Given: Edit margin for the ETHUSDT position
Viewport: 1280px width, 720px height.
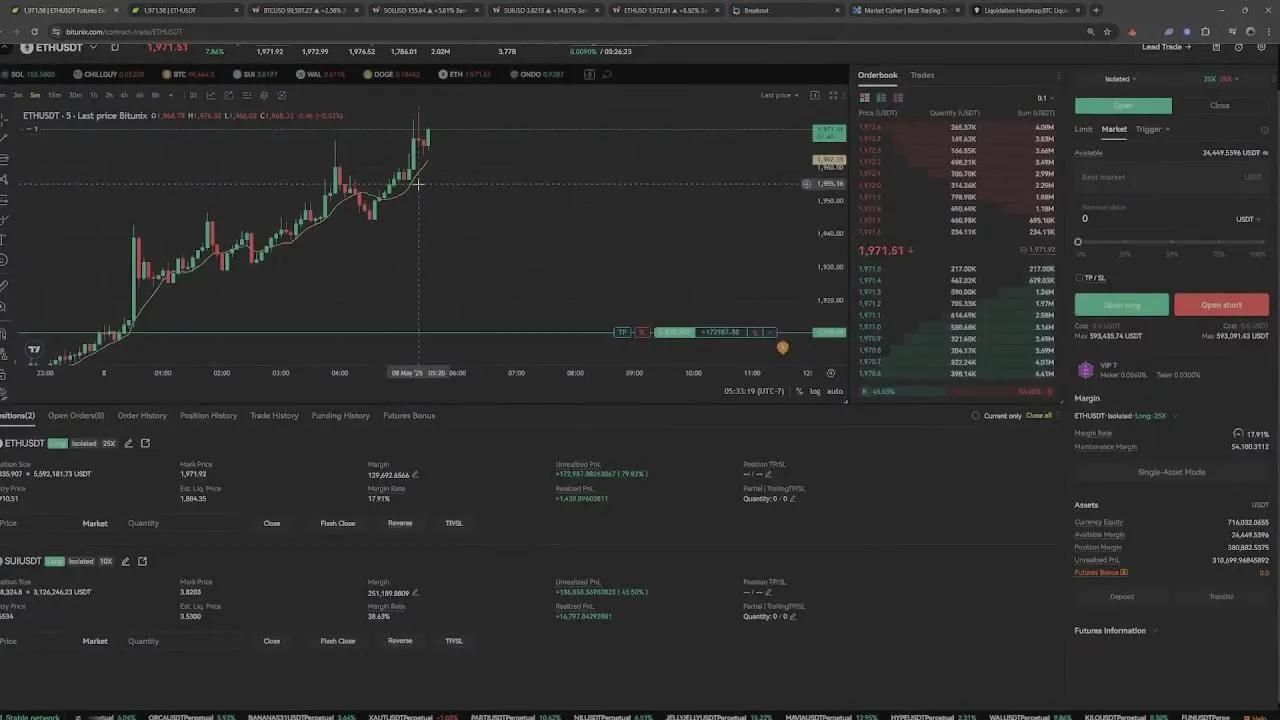Looking at the screenshot, I should (x=415, y=475).
